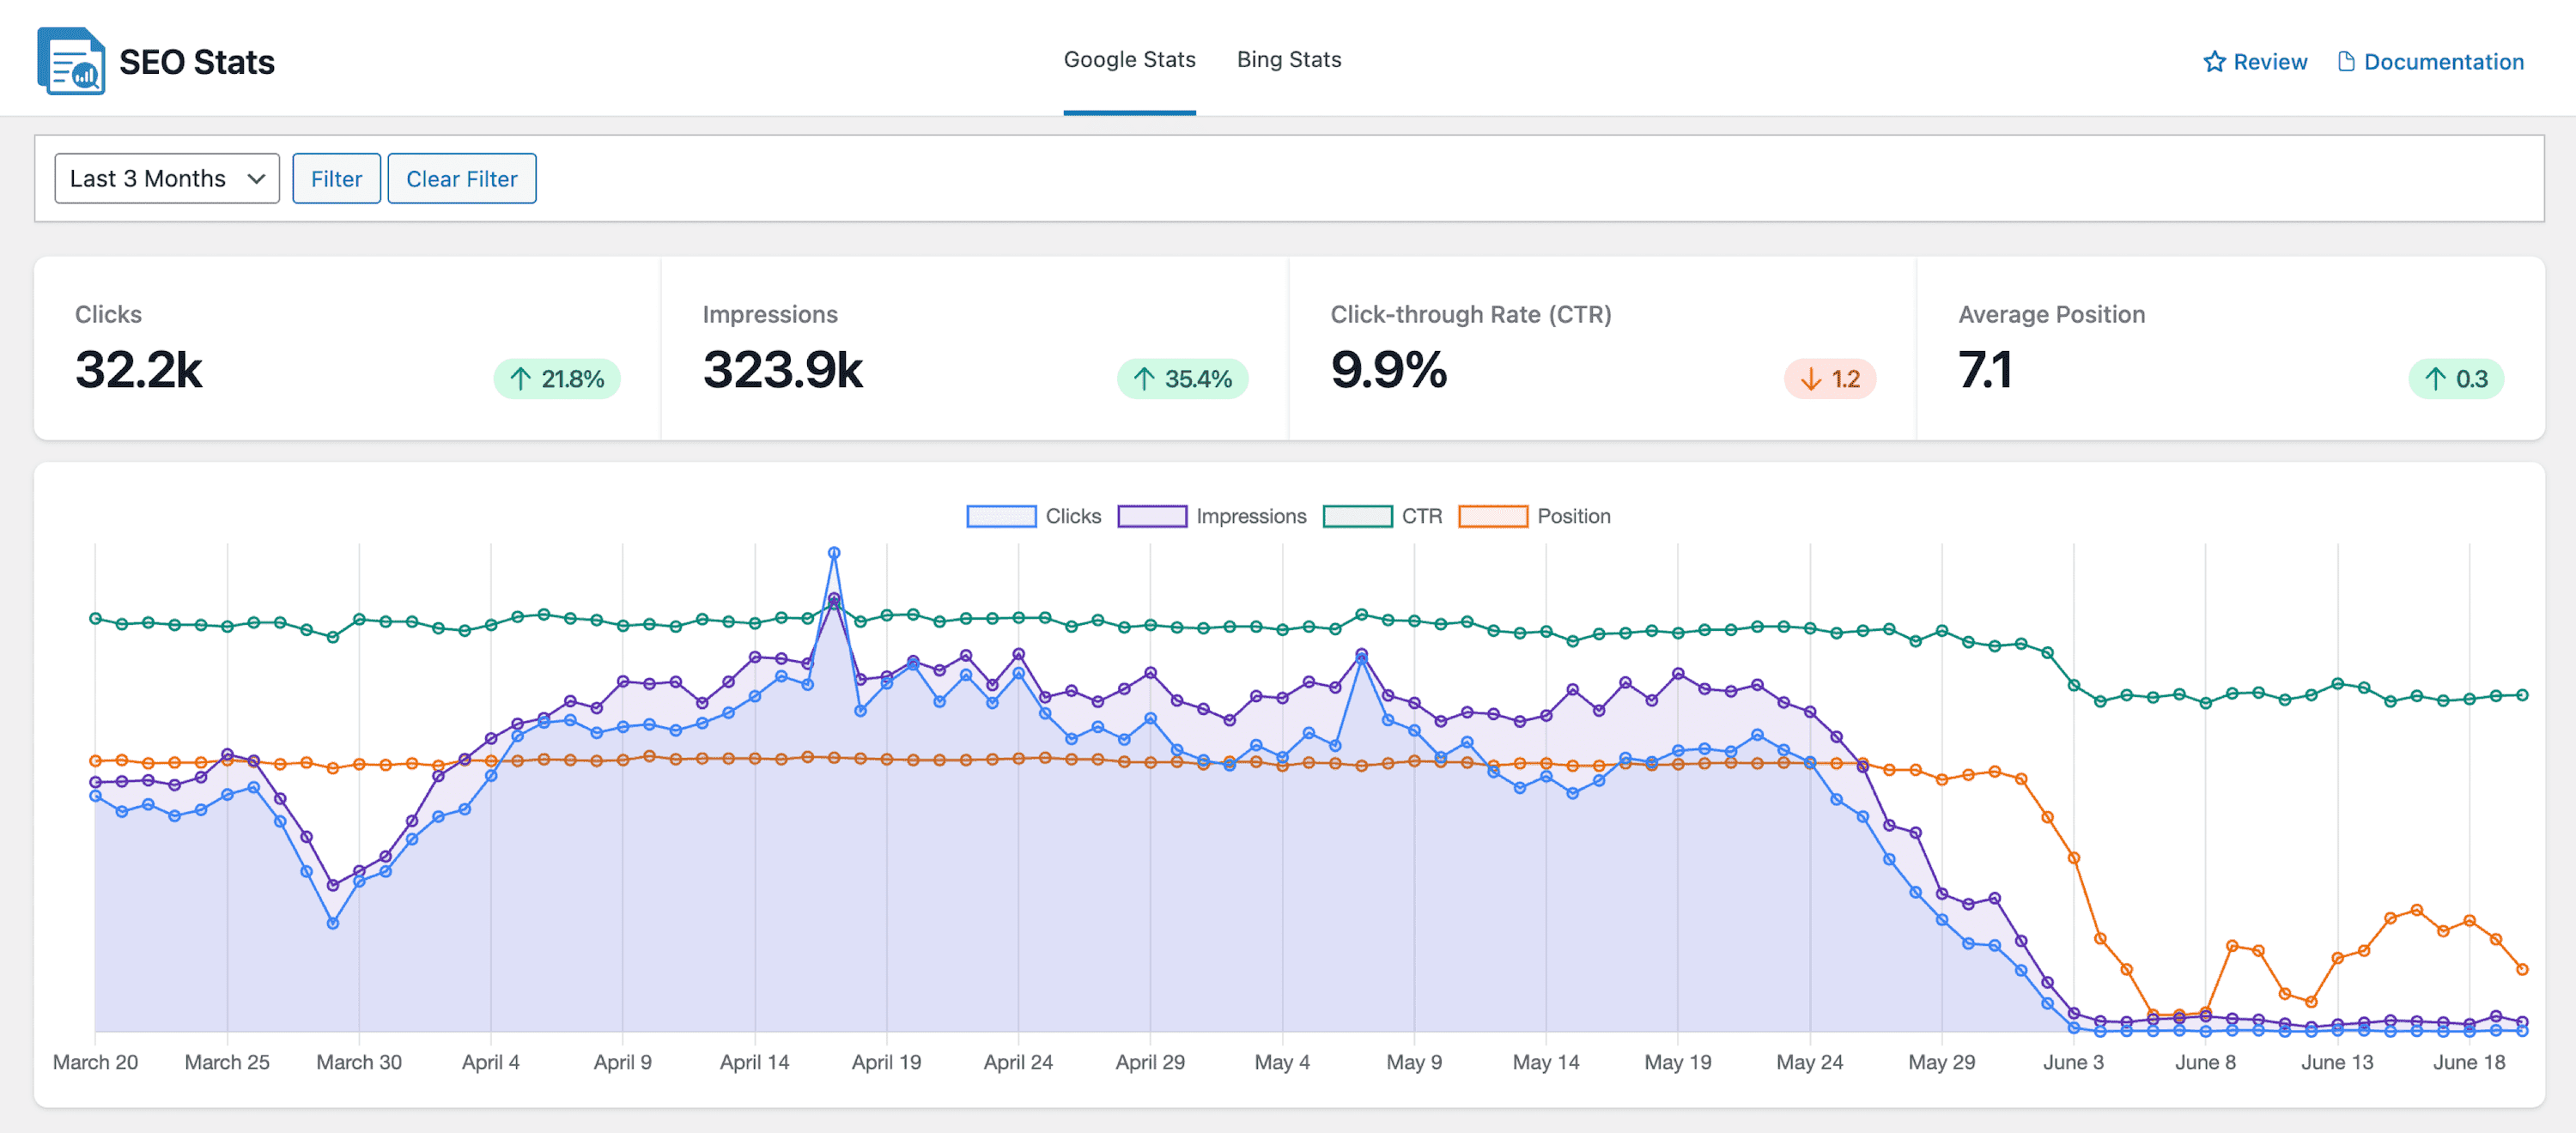
Task: Click the CTR down-arrow 1.2 badge
Action: (1829, 379)
